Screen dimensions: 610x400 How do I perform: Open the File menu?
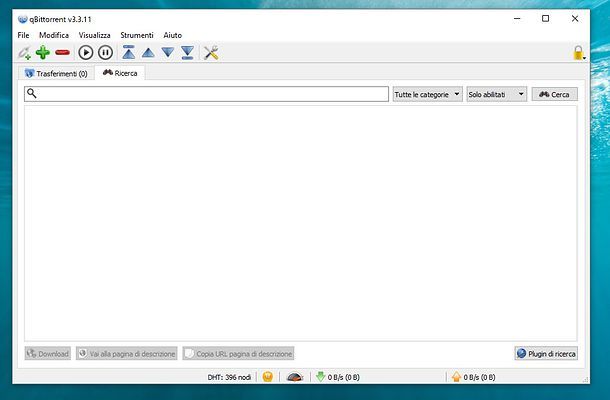23,35
